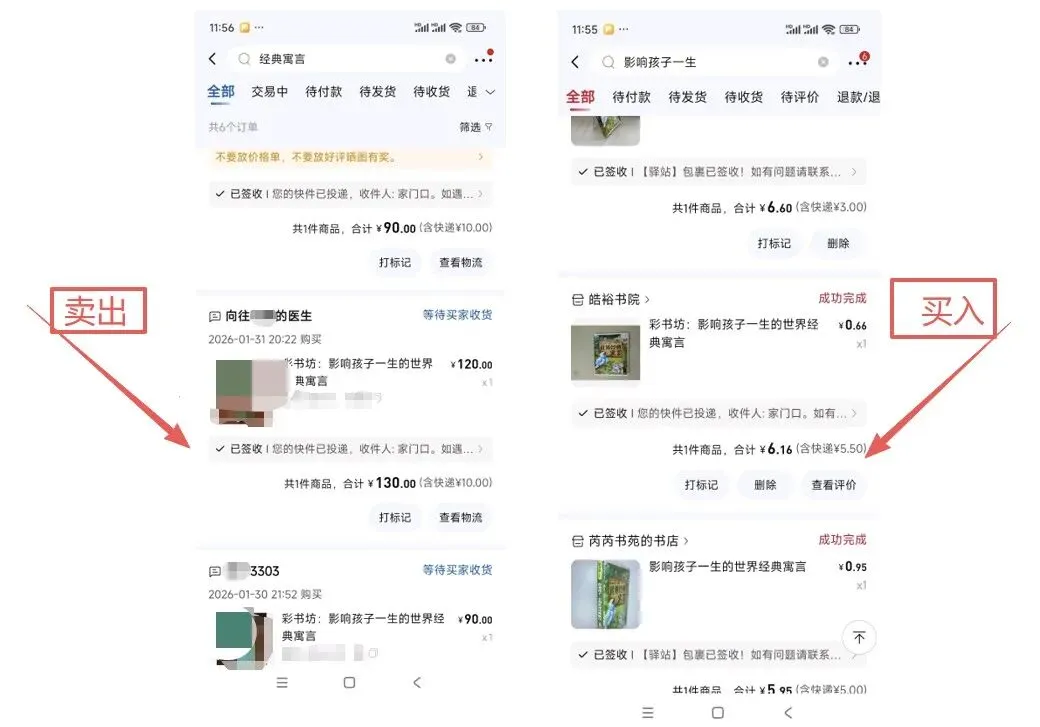Tap 打标记 on the ¥90.00 order

pos(395,263)
